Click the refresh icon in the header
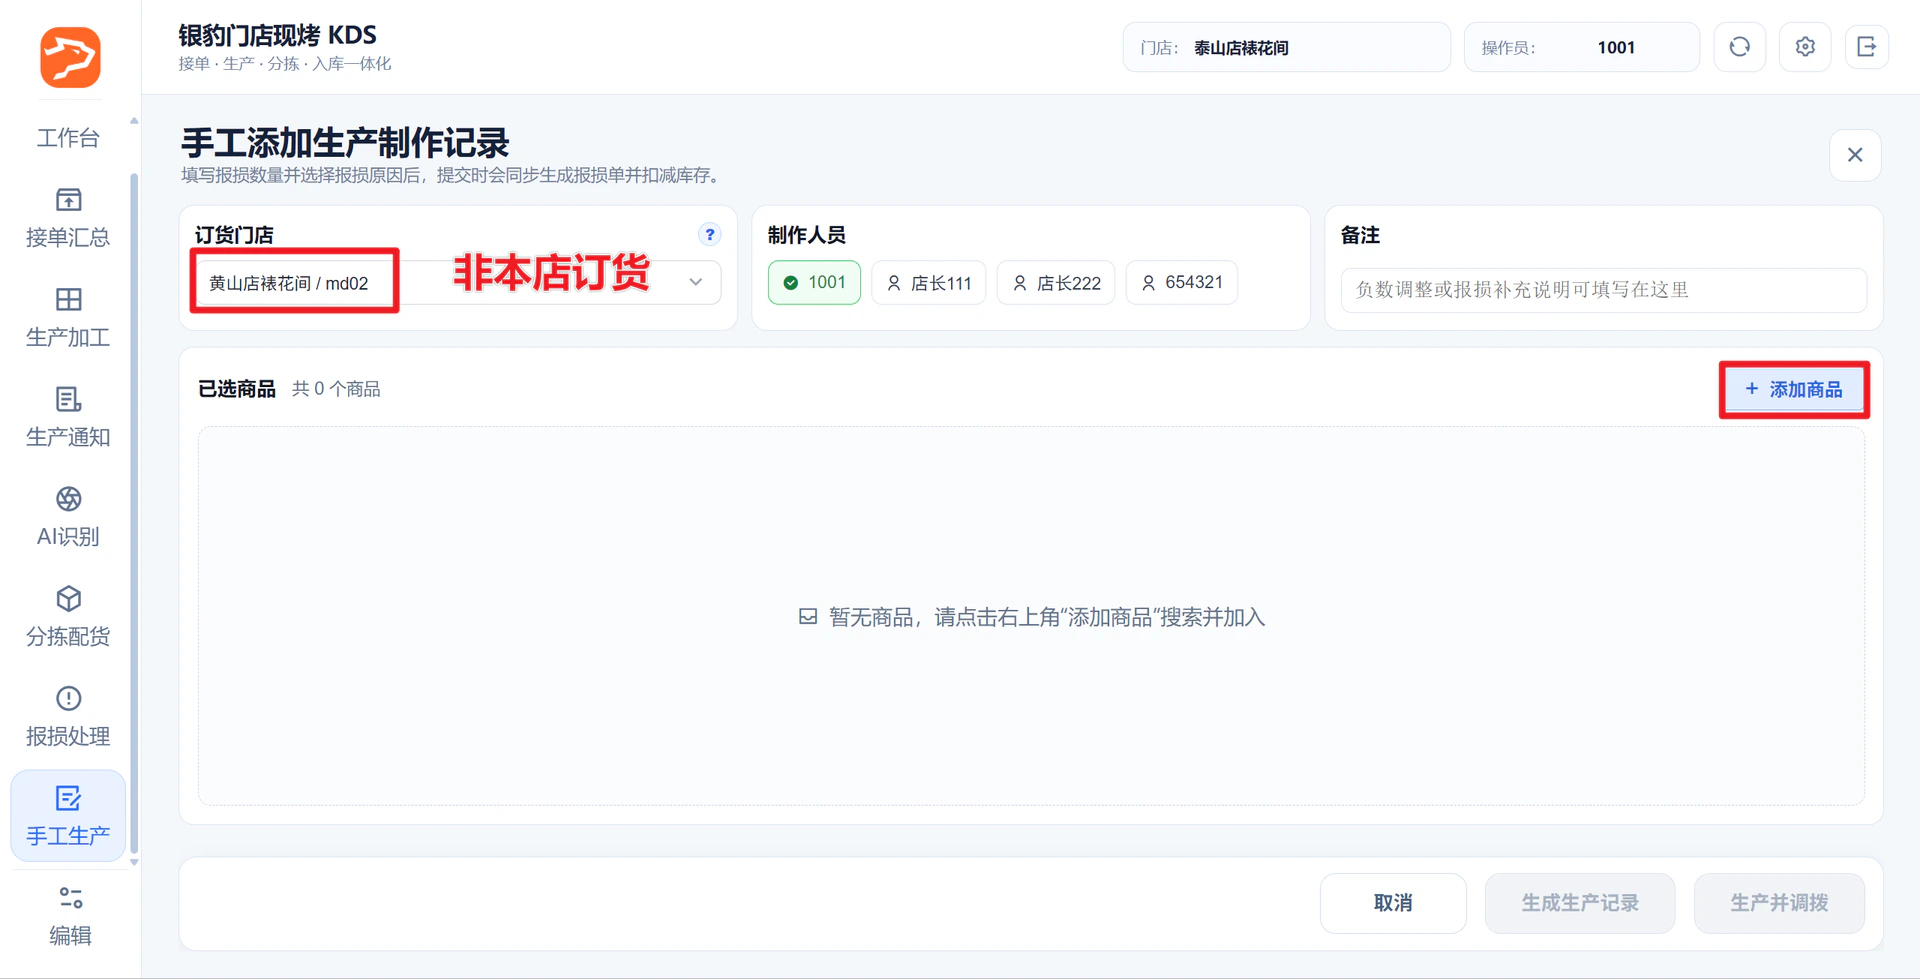The image size is (1920, 979). [1739, 47]
